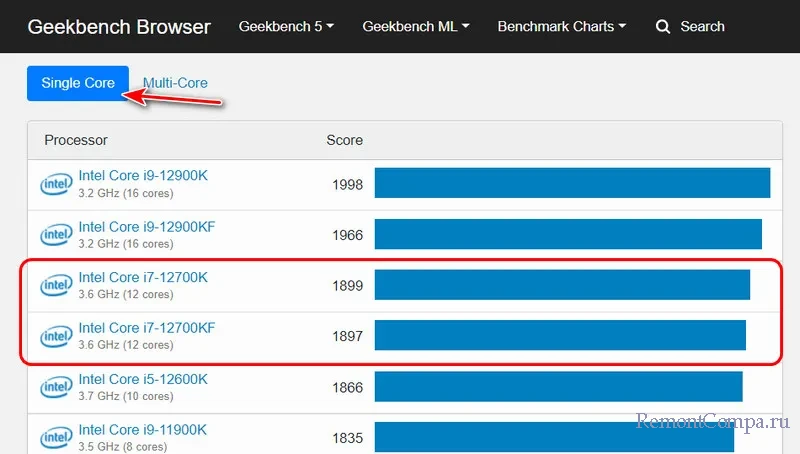The width and height of the screenshot is (800, 454).
Task: Open the Geekbench 5 dropdown menu
Action: point(286,26)
